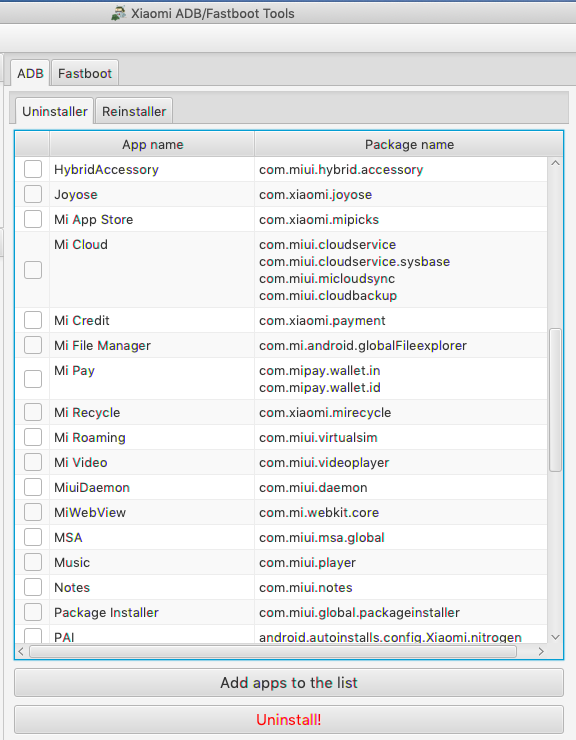
Task: Click the vertical scrollbar down arrow
Action: click(555, 637)
